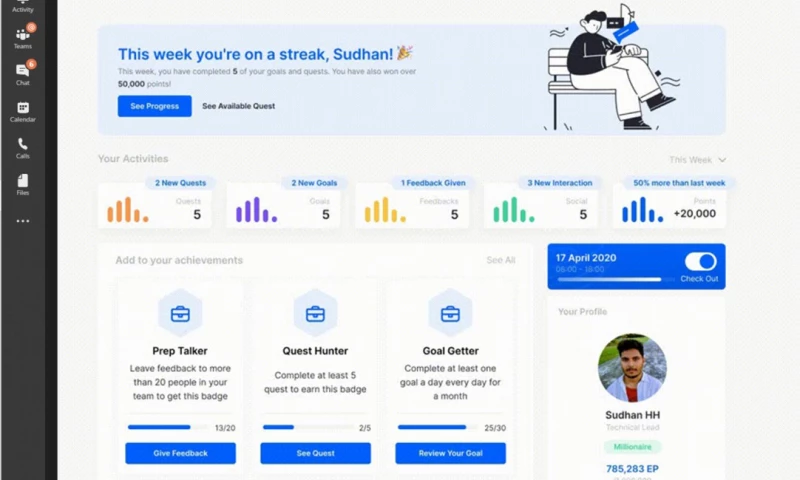Click the 1 Feedback Given tag
The width and height of the screenshot is (800, 480).
(433, 183)
